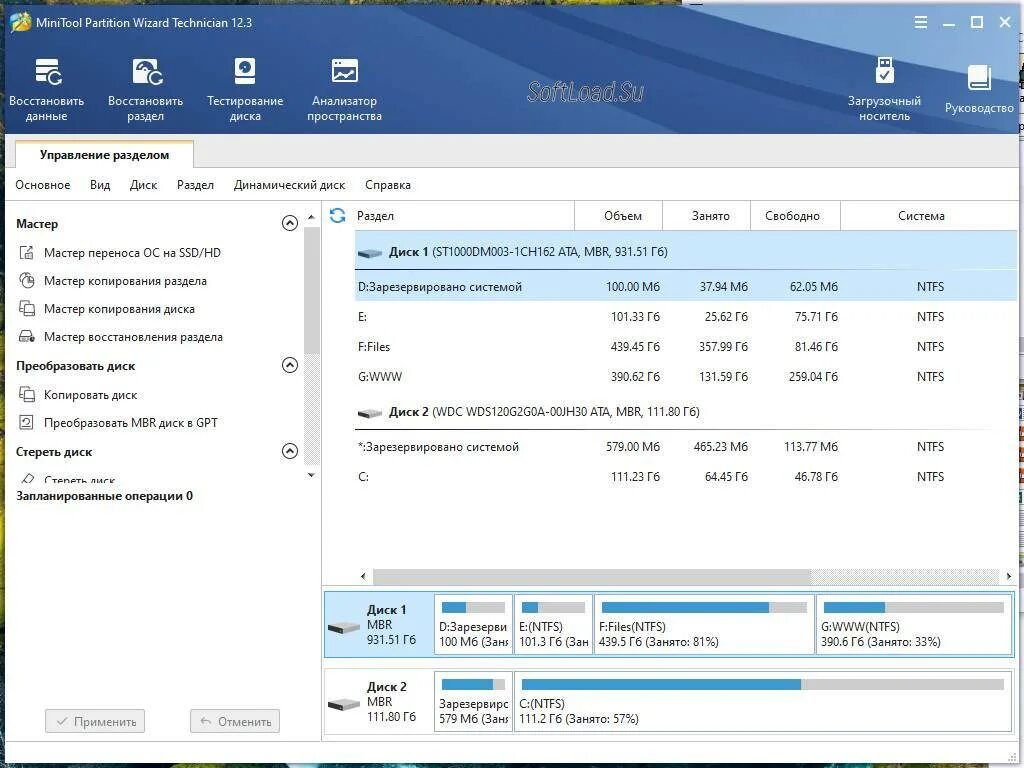
Task: Select D:Зарезерви 100 Мб block in disk map
Action: click(473, 624)
